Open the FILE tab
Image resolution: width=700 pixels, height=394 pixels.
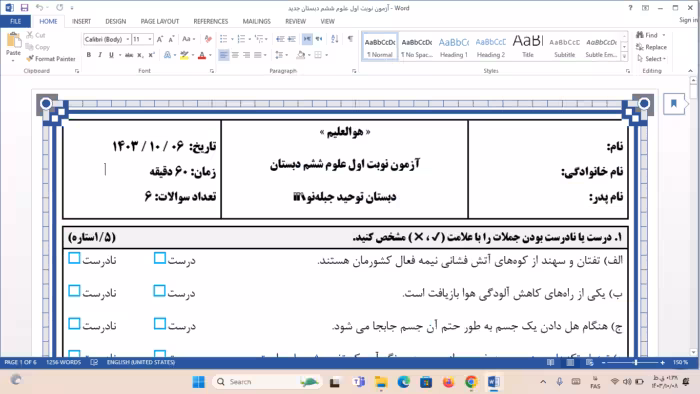click(x=16, y=21)
